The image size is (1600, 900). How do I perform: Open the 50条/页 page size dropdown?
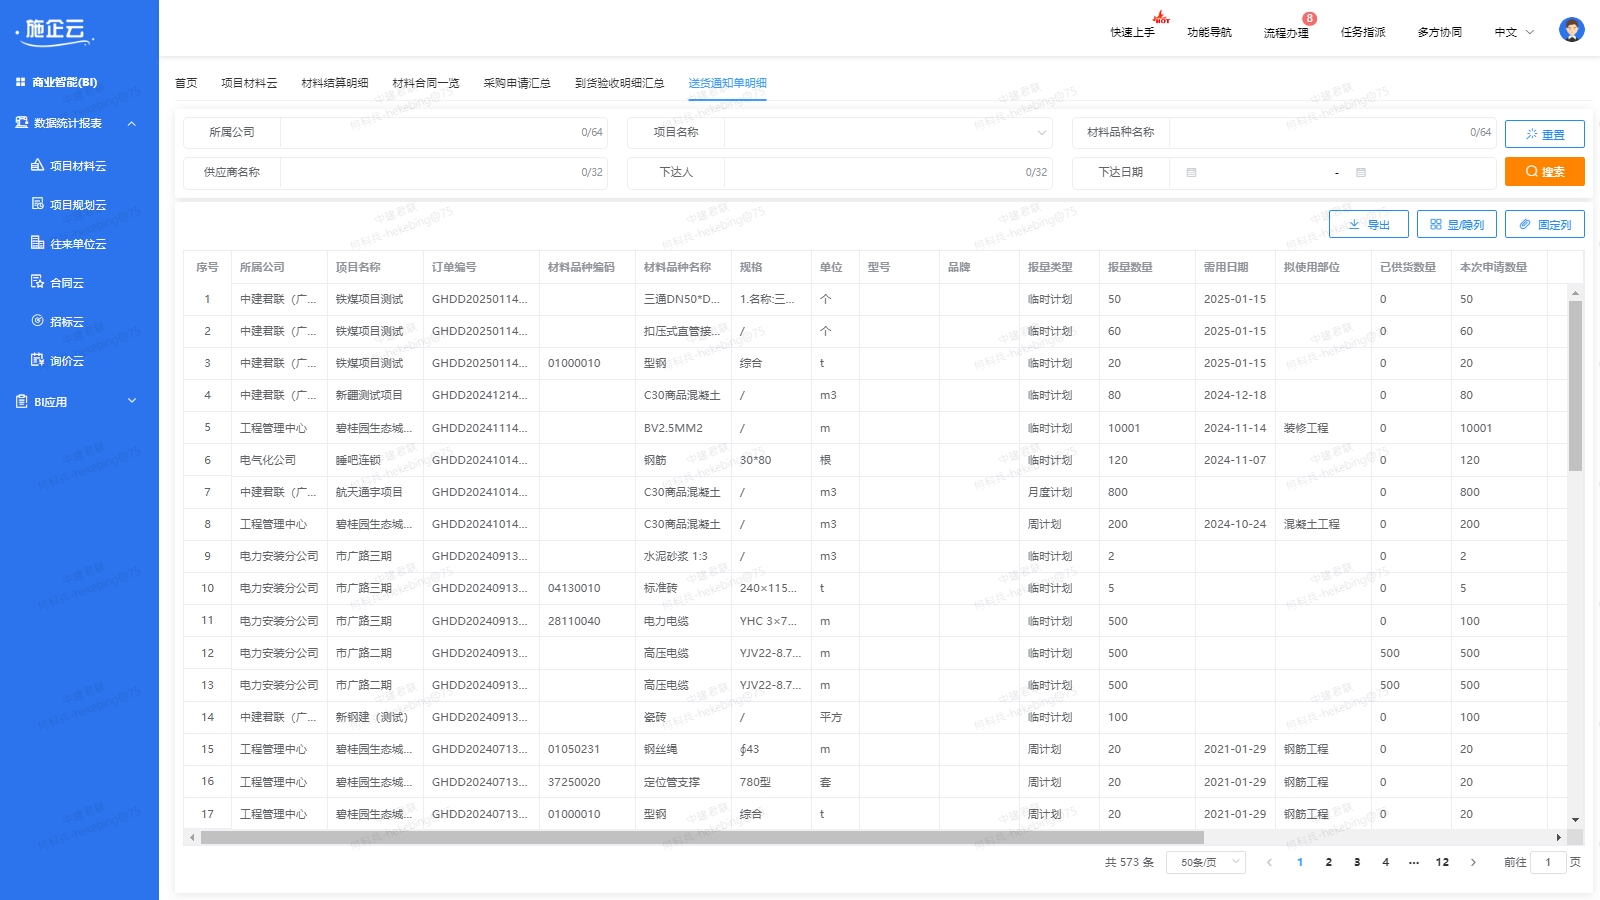pos(1206,862)
